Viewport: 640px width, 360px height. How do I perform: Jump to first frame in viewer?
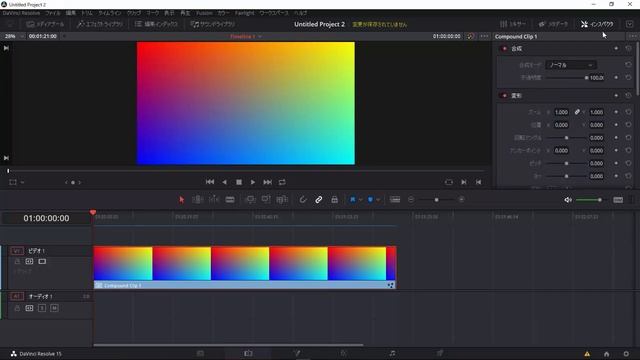tap(210, 182)
